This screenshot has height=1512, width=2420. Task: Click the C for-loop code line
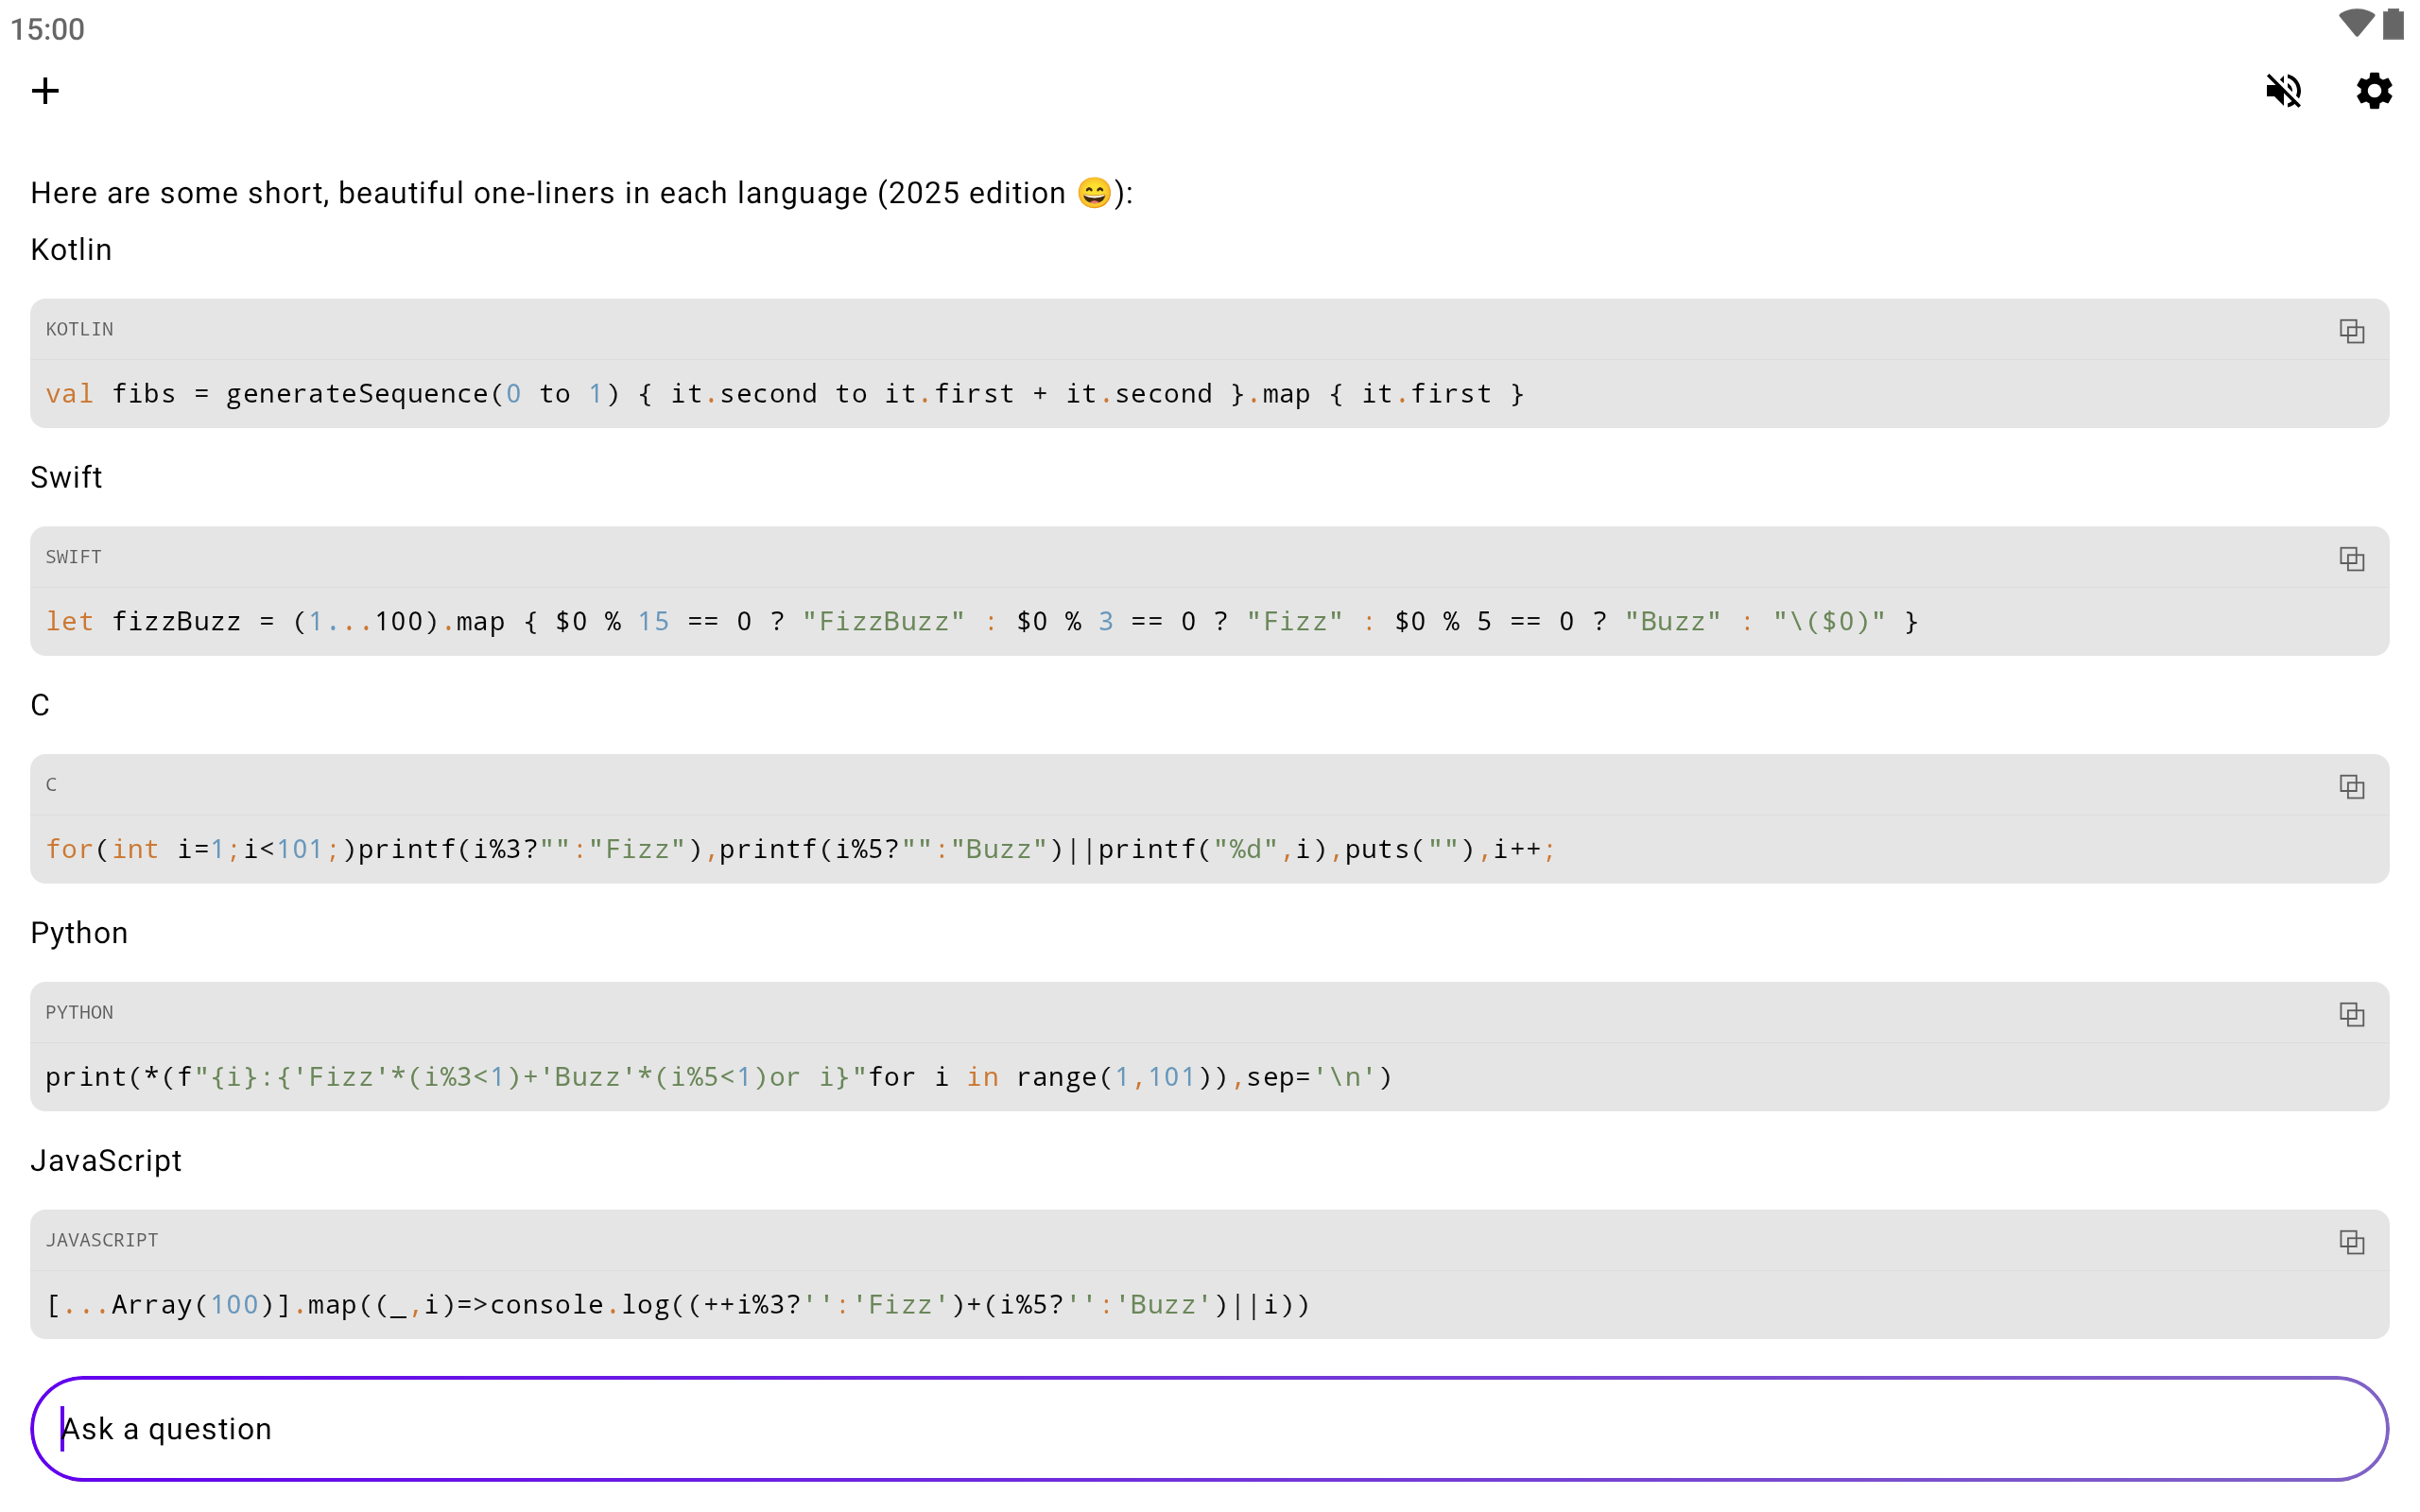(800, 850)
